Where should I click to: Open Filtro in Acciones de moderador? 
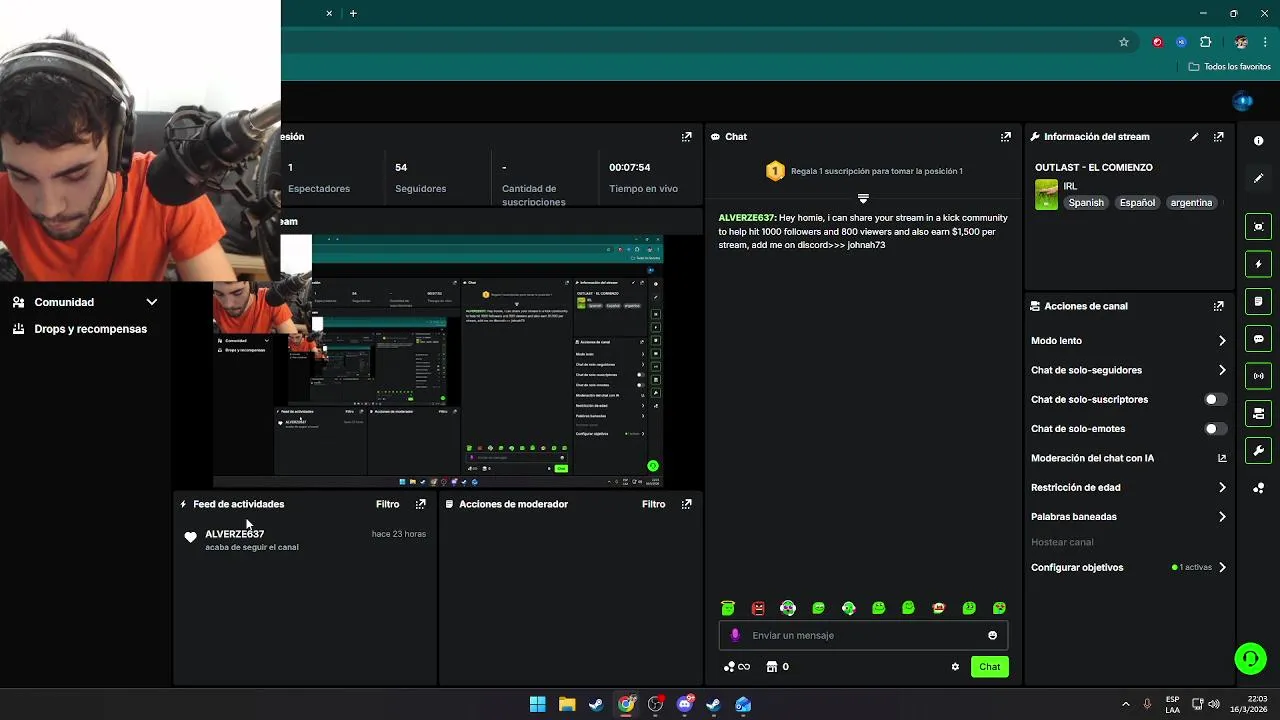[653, 504]
